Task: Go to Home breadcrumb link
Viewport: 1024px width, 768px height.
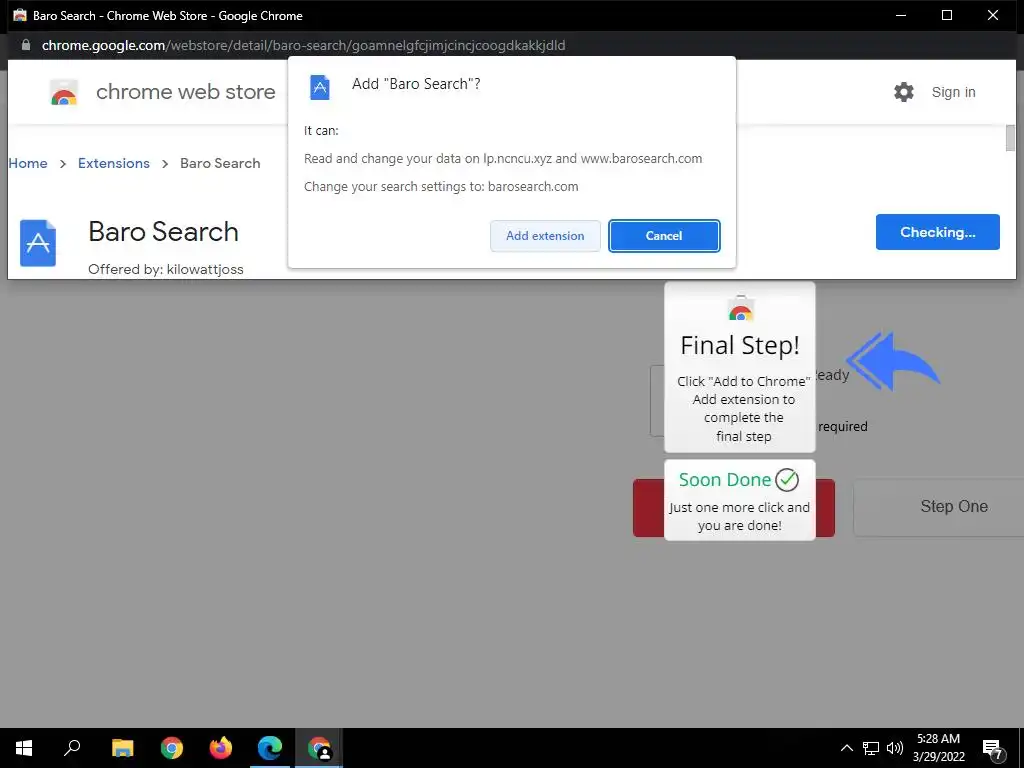Action: point(28,163)
